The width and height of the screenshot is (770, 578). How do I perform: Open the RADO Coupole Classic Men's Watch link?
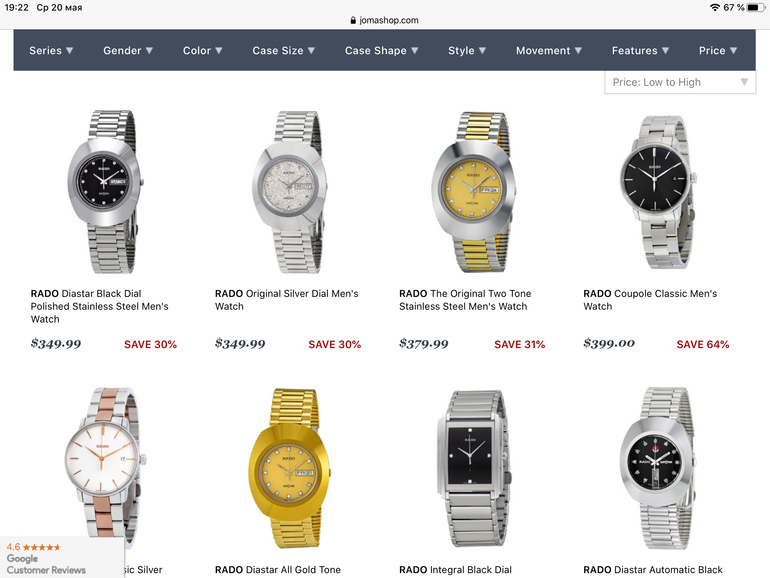(650, 300)
